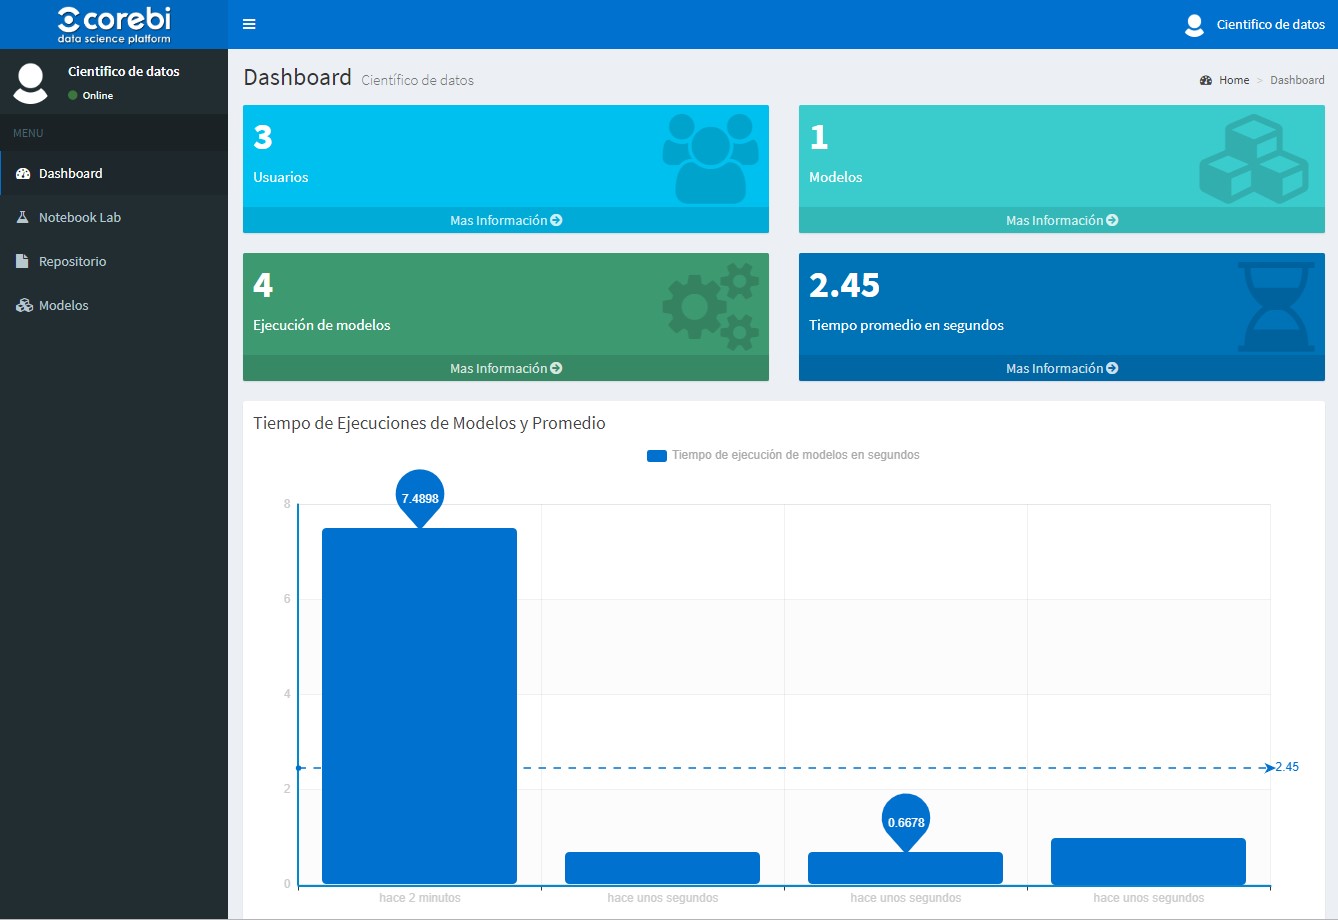The width and height of the screenshot is (1338, 920).
Task: Click the number 4 on Ejecución de modelos card
Action: tap(263, 285)
